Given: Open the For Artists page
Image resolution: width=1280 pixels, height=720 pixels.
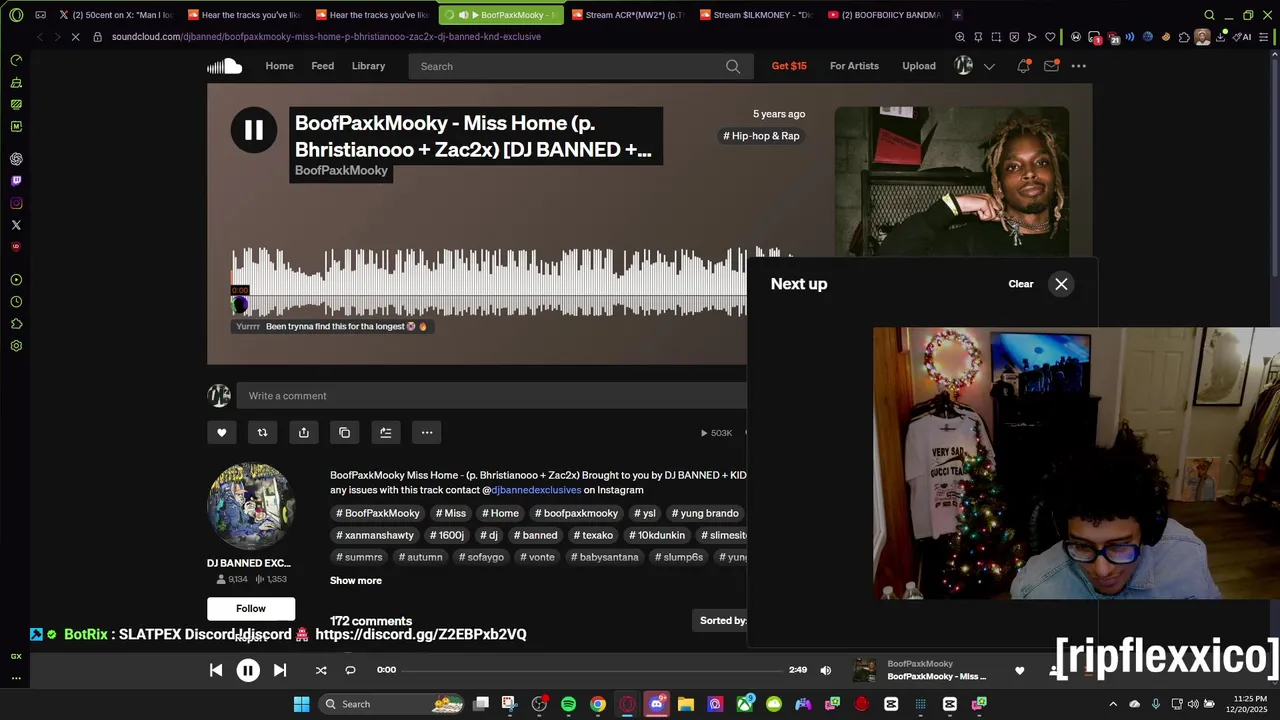Looking at the screenshot, I should (854, 66).
